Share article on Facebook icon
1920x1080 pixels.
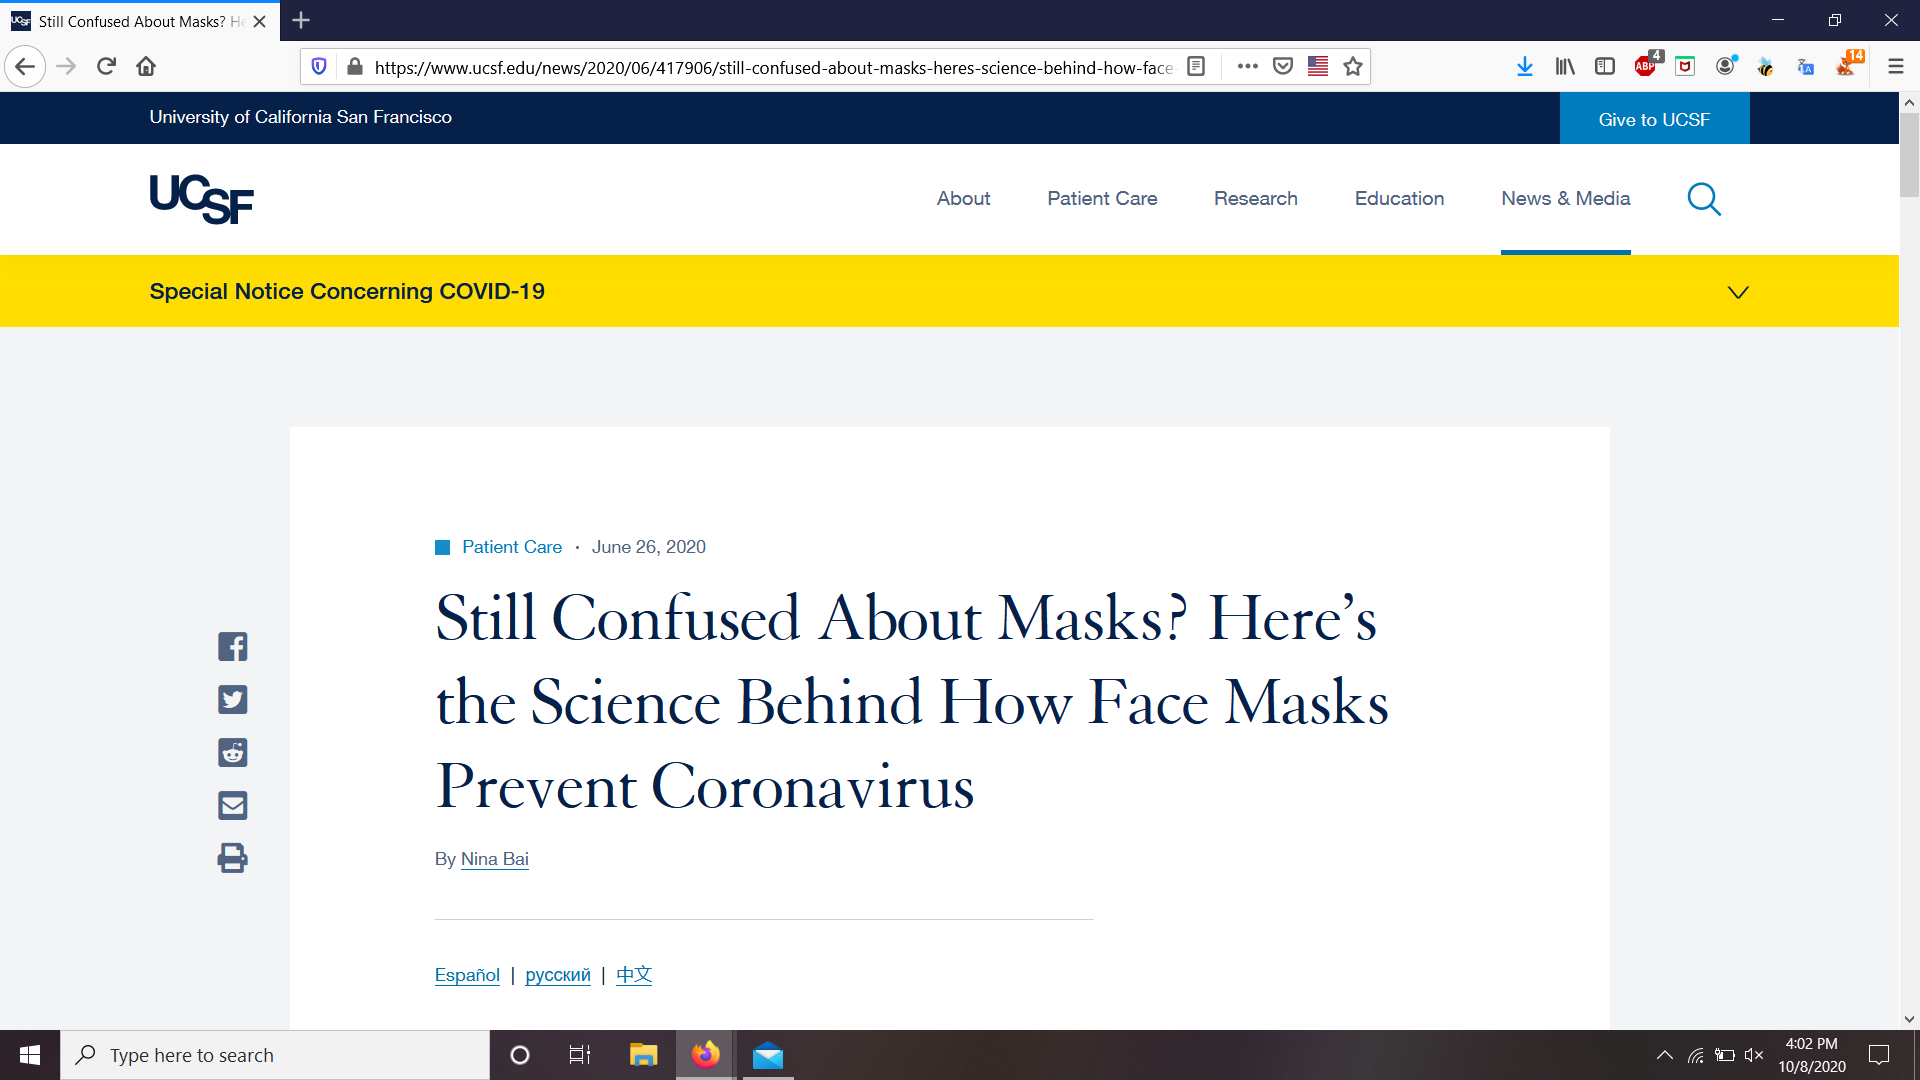[x=232, y=647]
